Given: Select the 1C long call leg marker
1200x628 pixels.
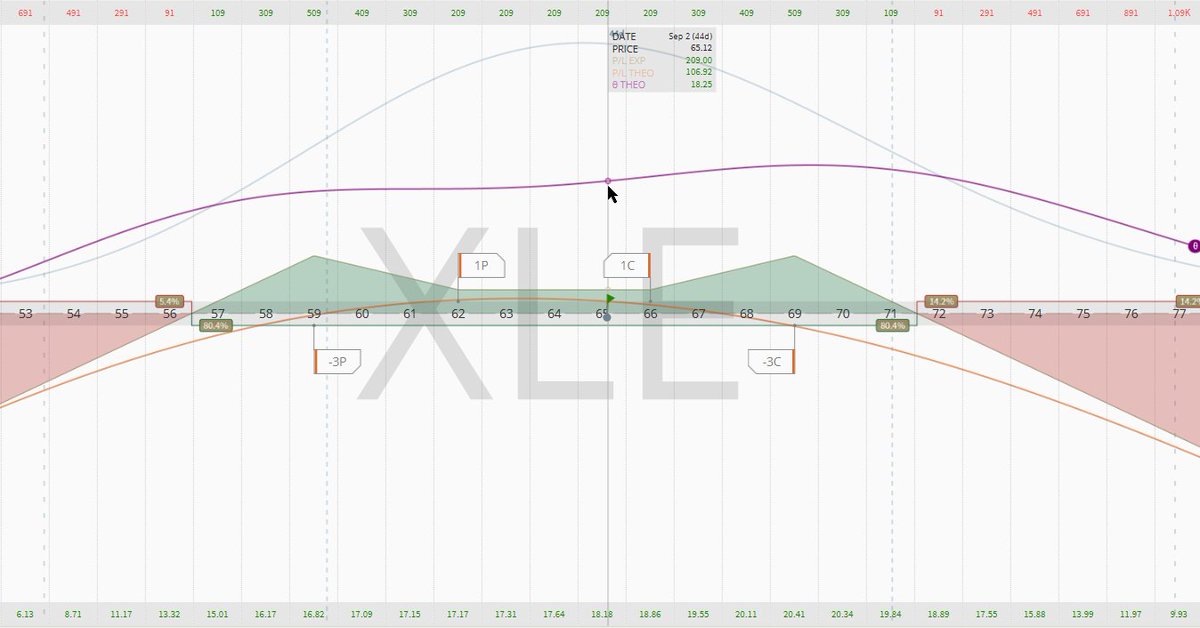Looking at the screenshot, I should point(627,265).
